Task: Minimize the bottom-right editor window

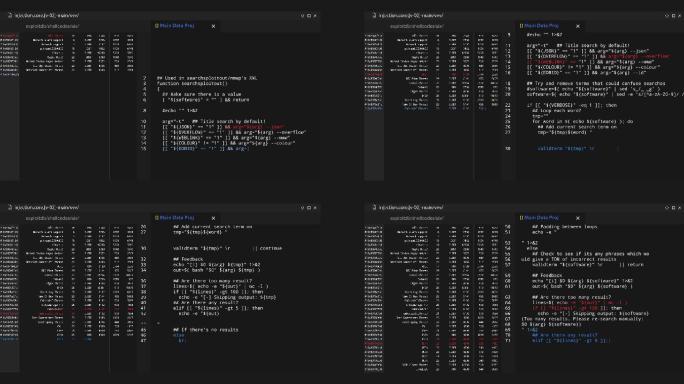Action: [x=667, y=208]
